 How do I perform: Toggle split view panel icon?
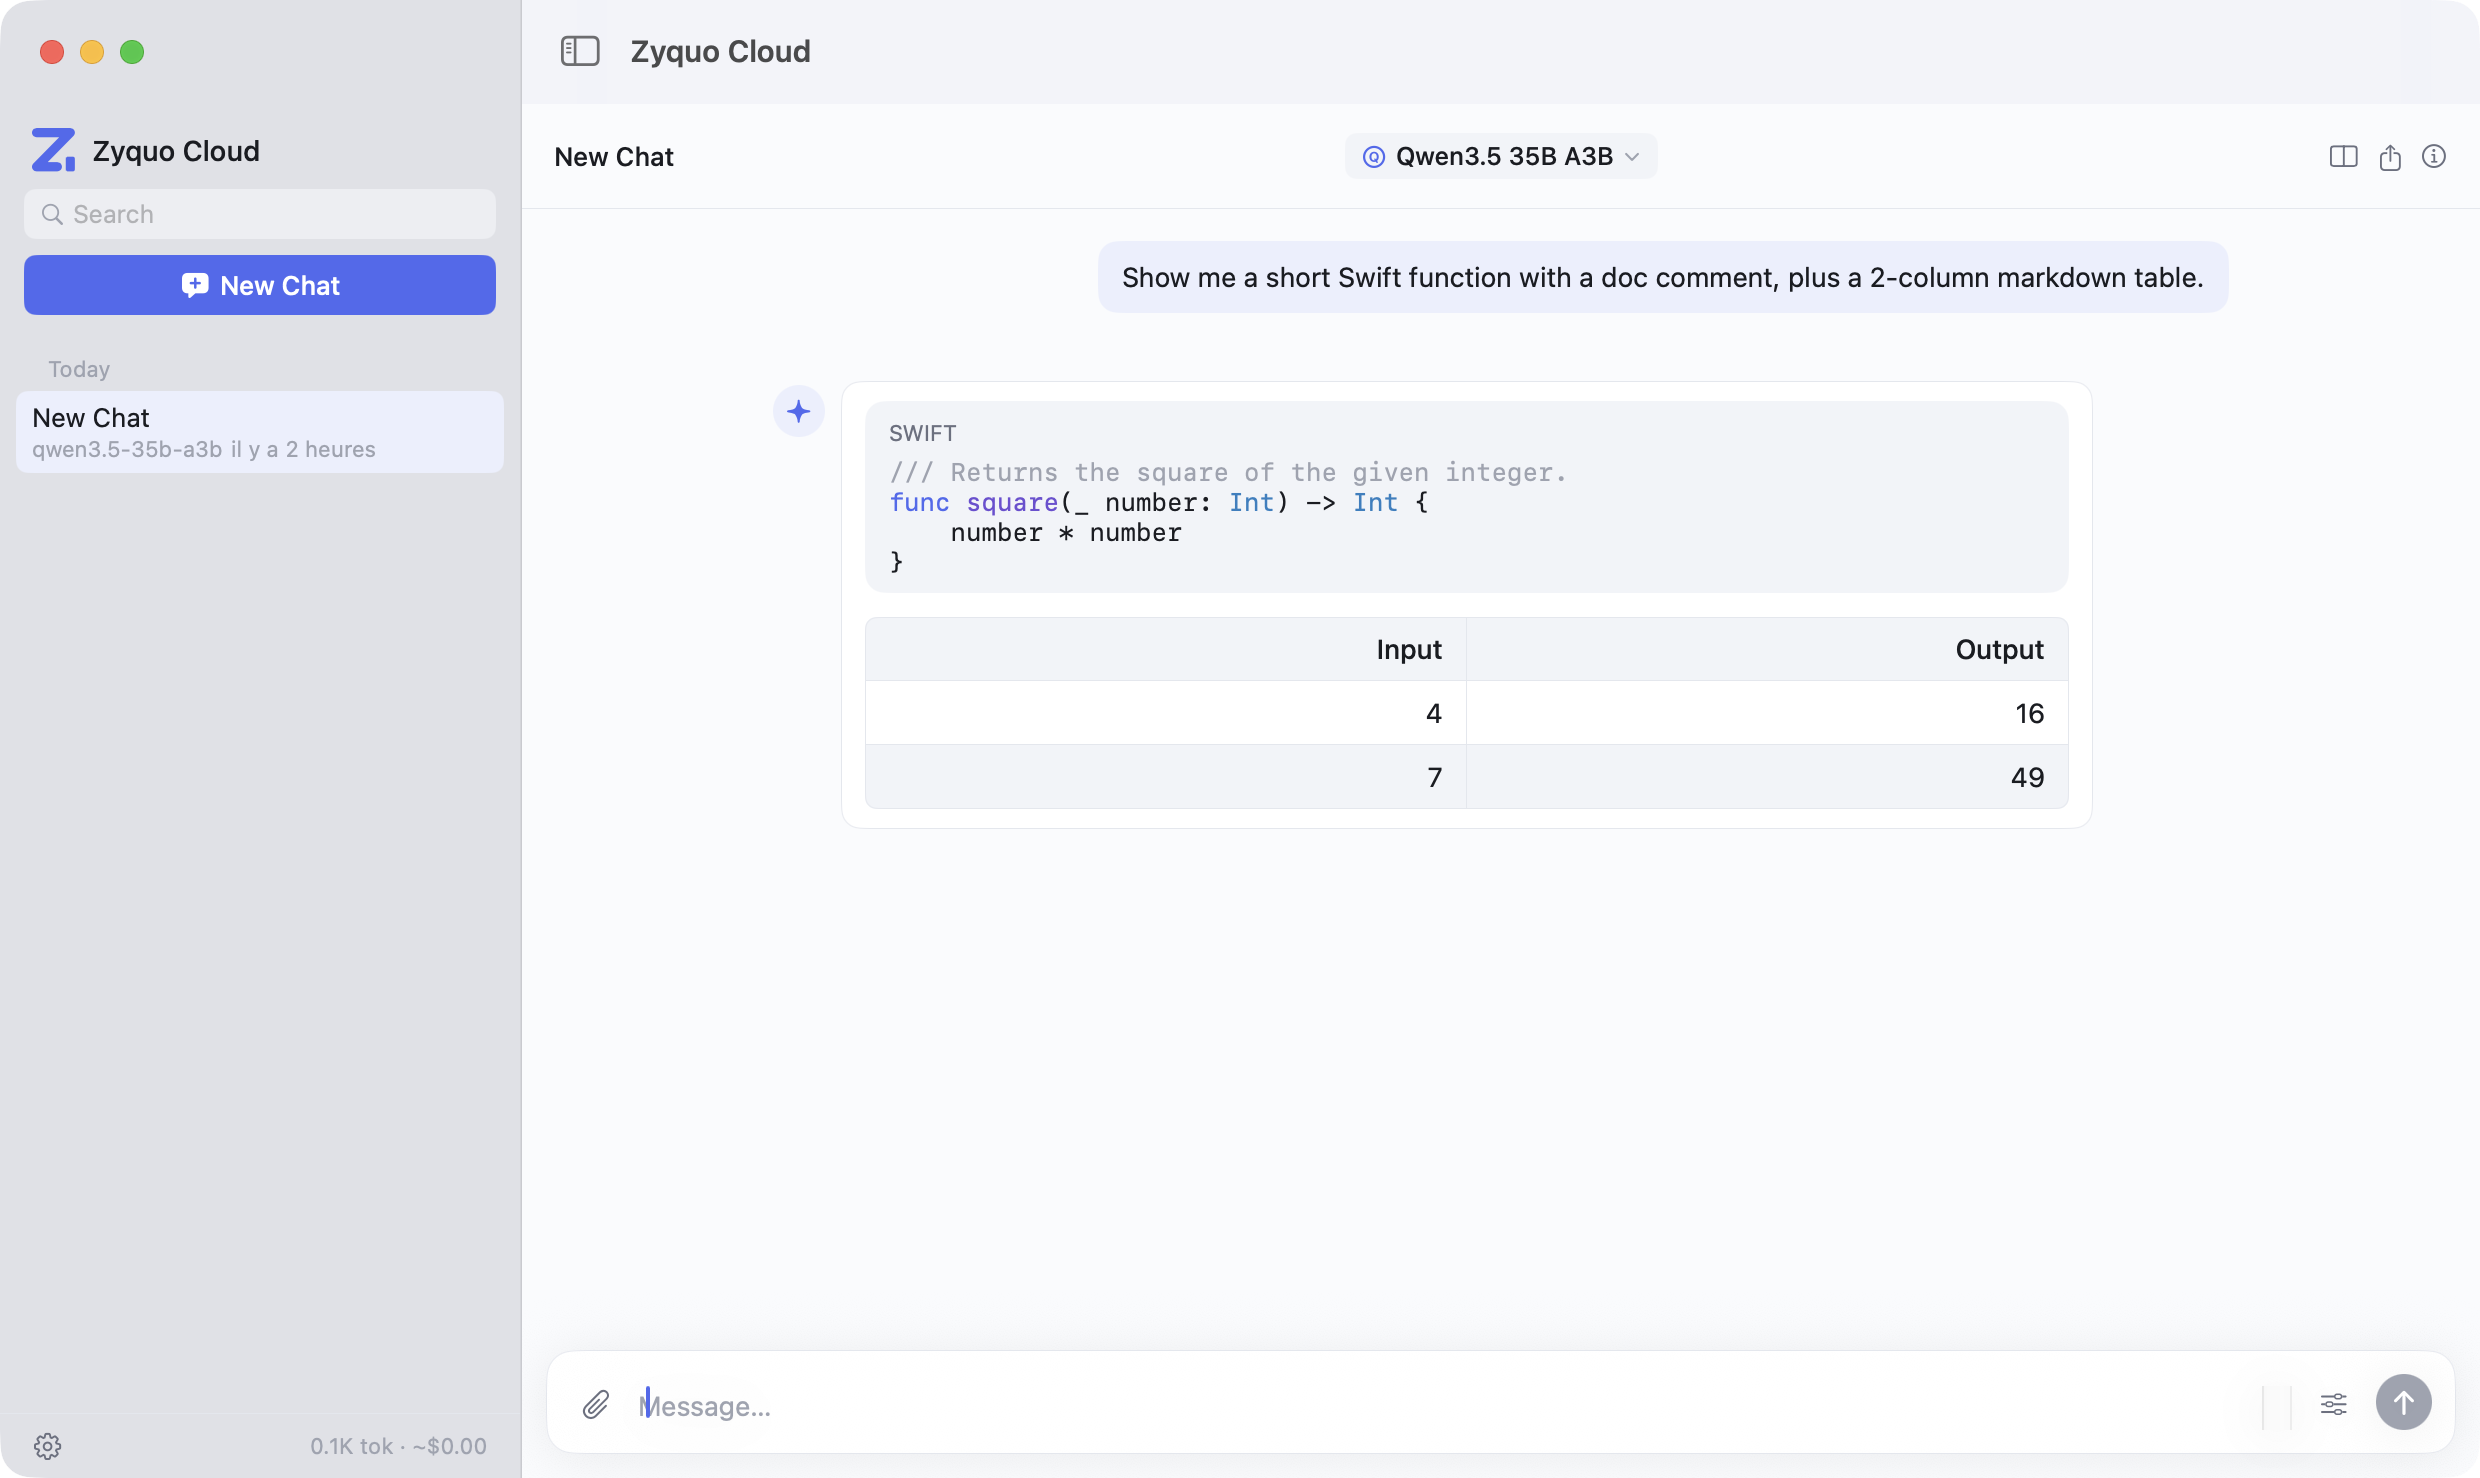(x=2343, y=157)
